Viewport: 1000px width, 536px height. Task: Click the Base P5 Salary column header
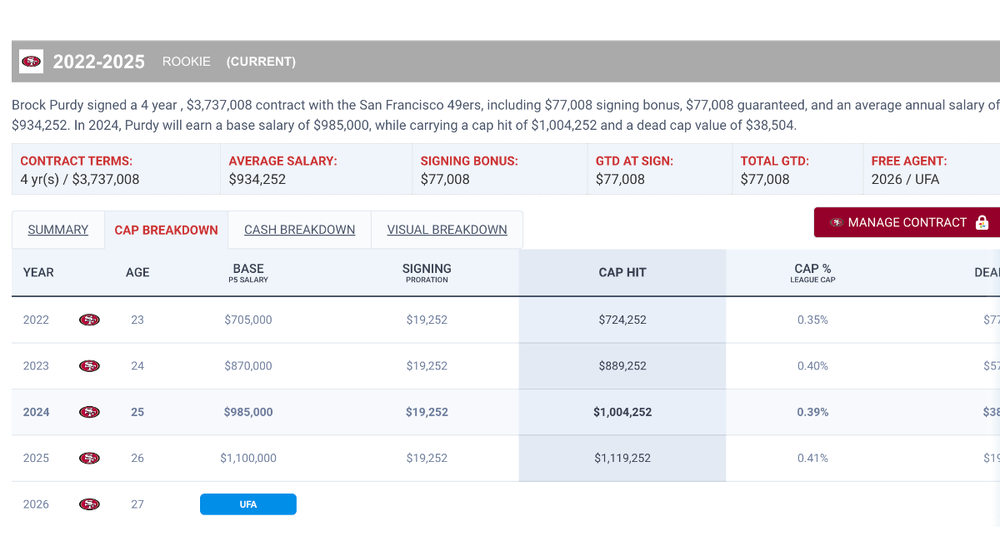click(248, 273)
